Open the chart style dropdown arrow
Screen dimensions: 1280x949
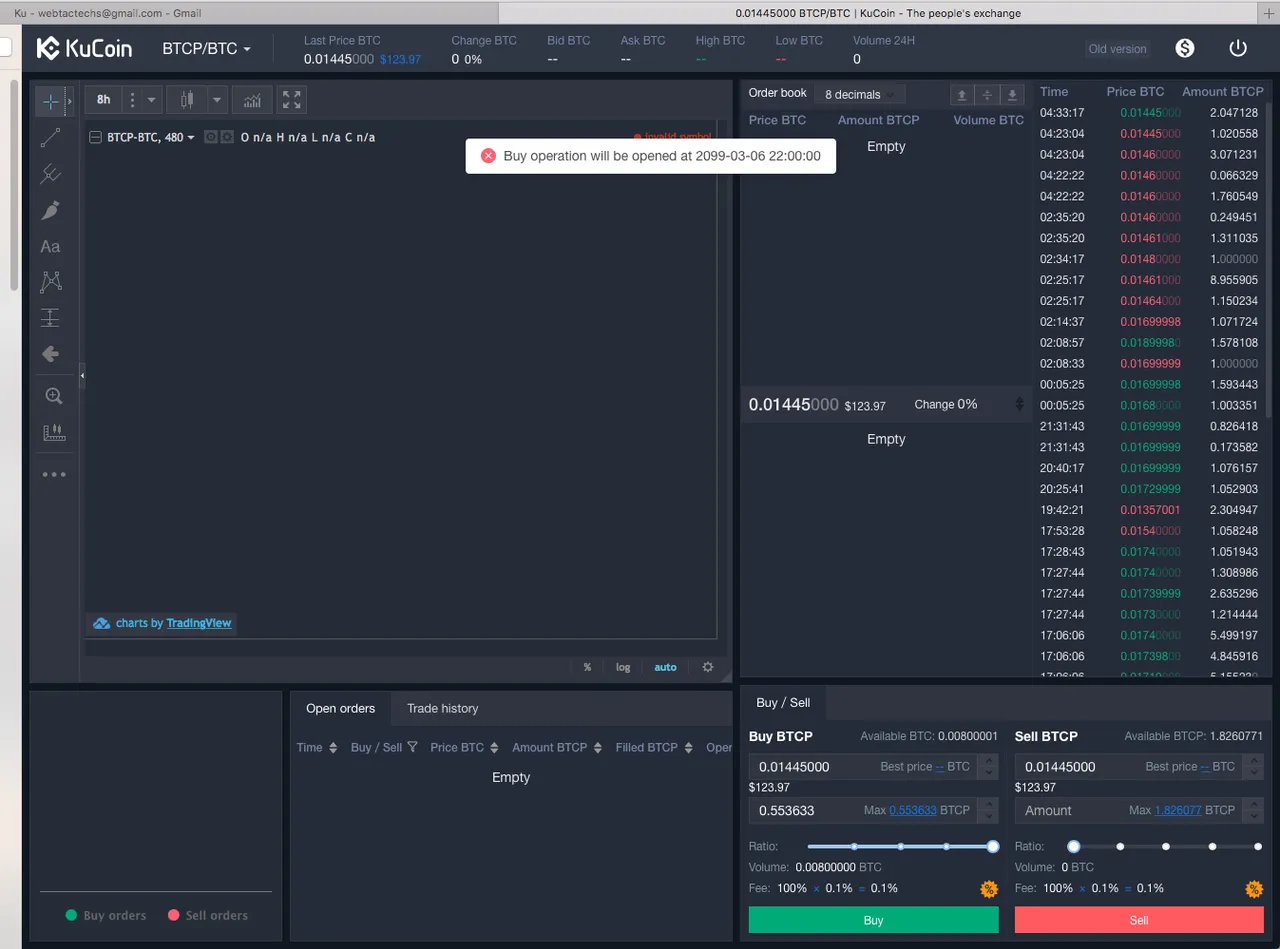coord(217,100)
